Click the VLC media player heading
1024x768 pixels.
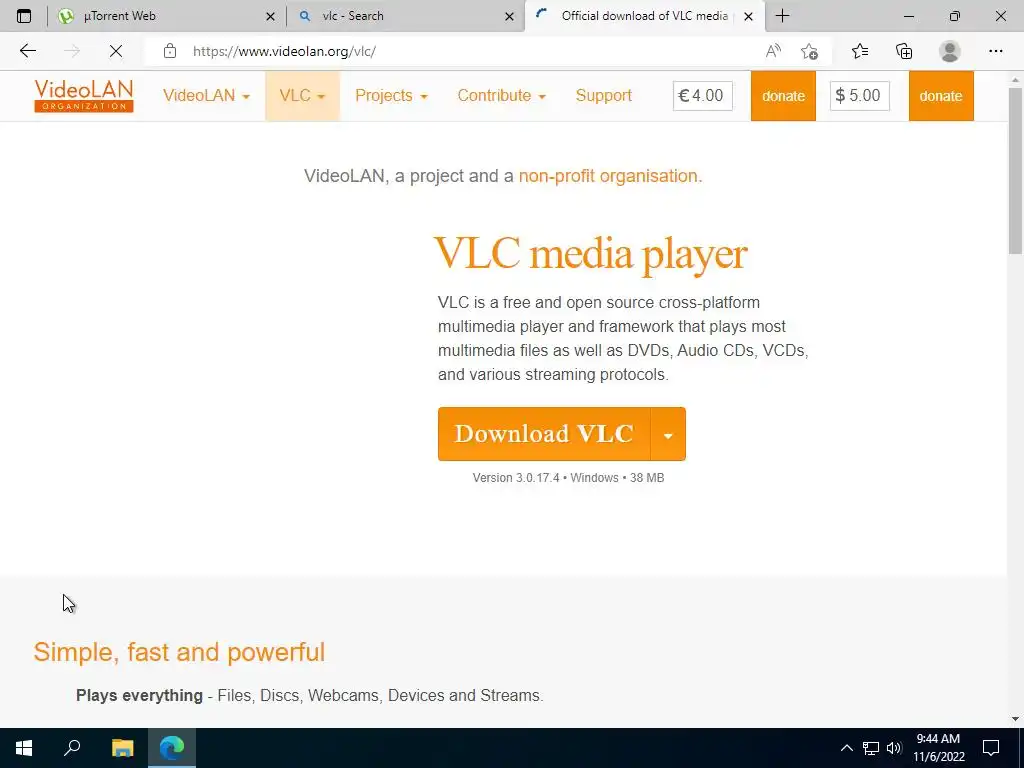pyautogui.click(x=590, y=253)
